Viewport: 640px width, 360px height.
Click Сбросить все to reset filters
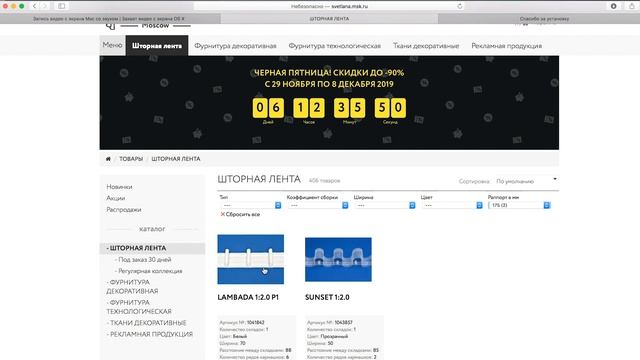click(x=242, y=214)
